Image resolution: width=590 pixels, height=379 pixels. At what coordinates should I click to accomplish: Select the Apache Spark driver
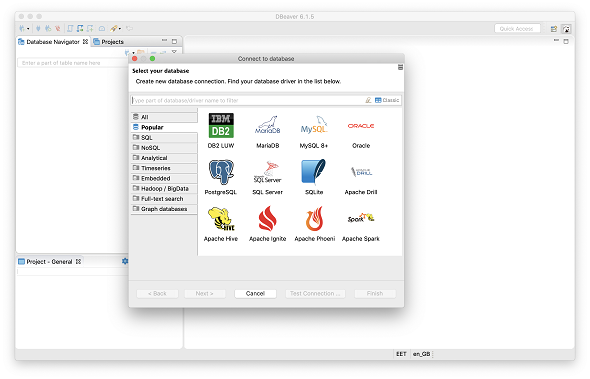click(361, 224)
